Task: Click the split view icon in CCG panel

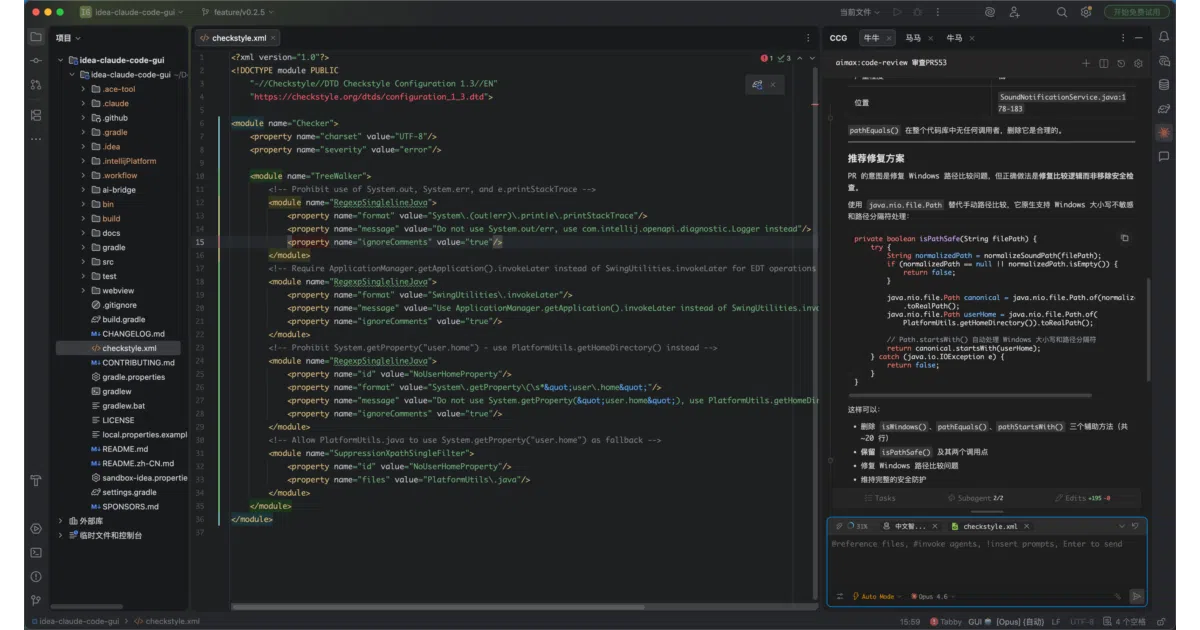Action: 1104,62
